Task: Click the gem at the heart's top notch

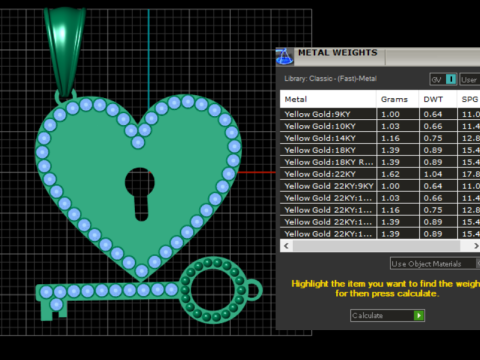Action: (x=138, y=142)
